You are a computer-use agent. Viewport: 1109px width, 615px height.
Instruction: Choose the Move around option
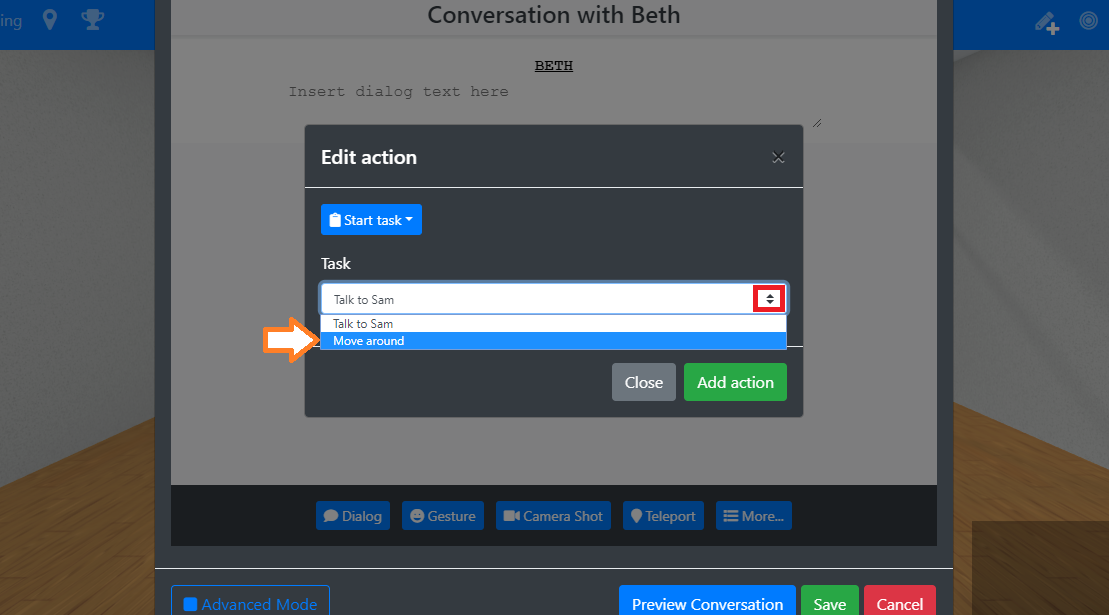tap(553, 341)
